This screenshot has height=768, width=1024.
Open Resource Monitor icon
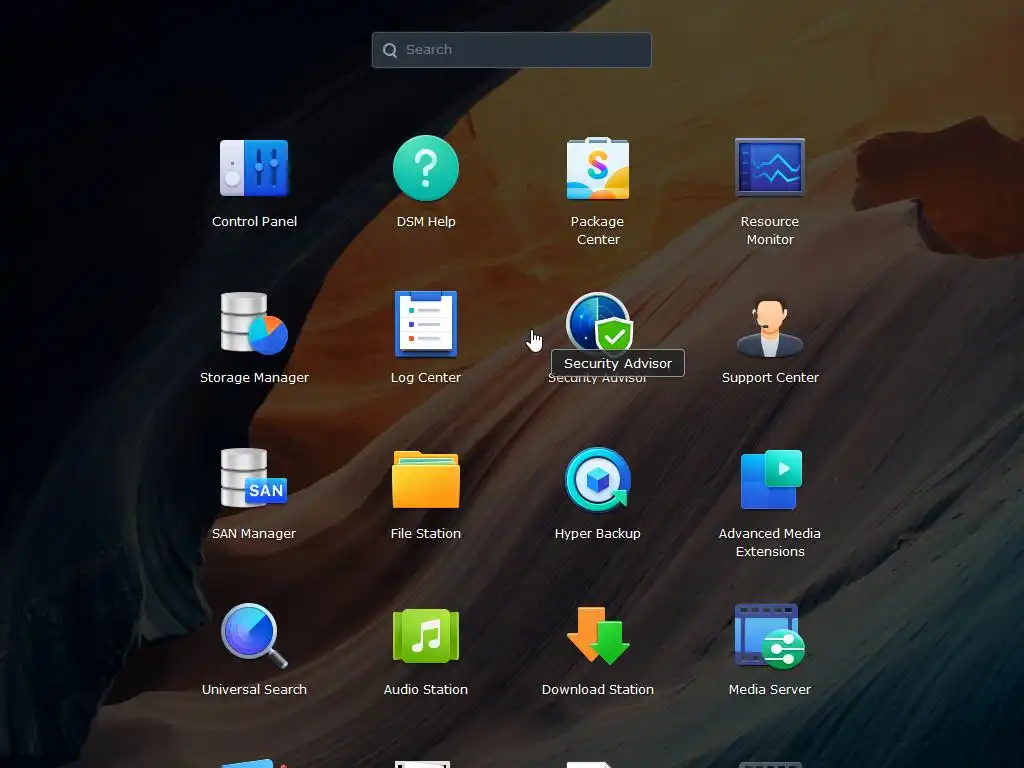(x=770, y=167)
